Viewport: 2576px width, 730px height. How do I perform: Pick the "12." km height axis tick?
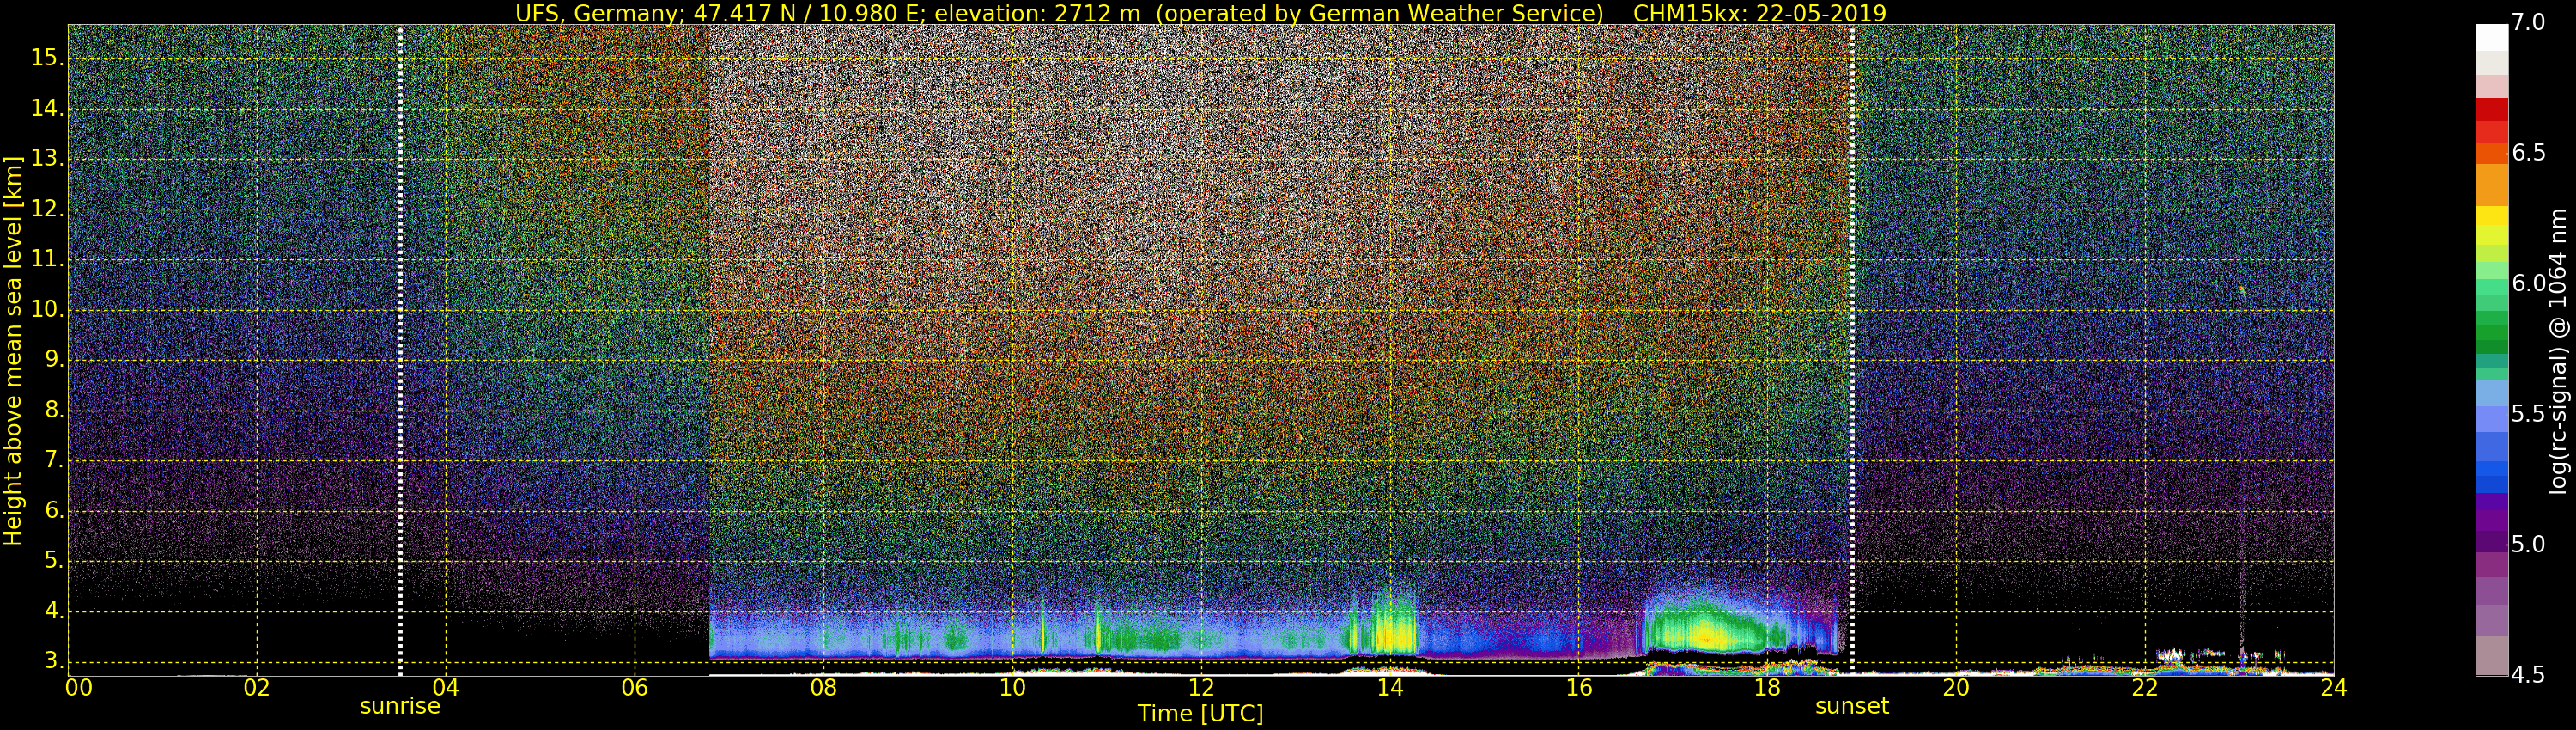(x=47, y=210)
